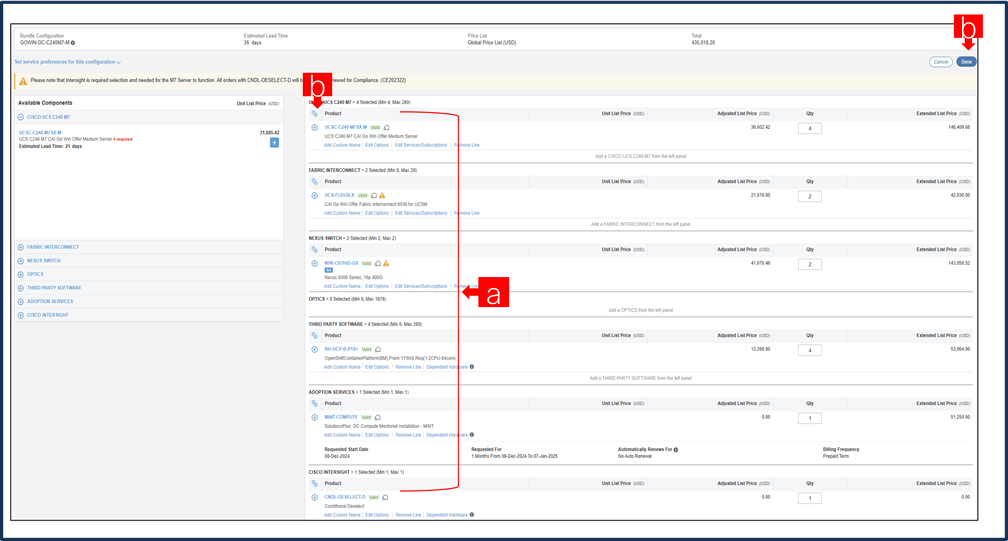1008x541 pixels.
Task: Expand NEXUS SWITCH in Available Components
Action: click(21, 260)
